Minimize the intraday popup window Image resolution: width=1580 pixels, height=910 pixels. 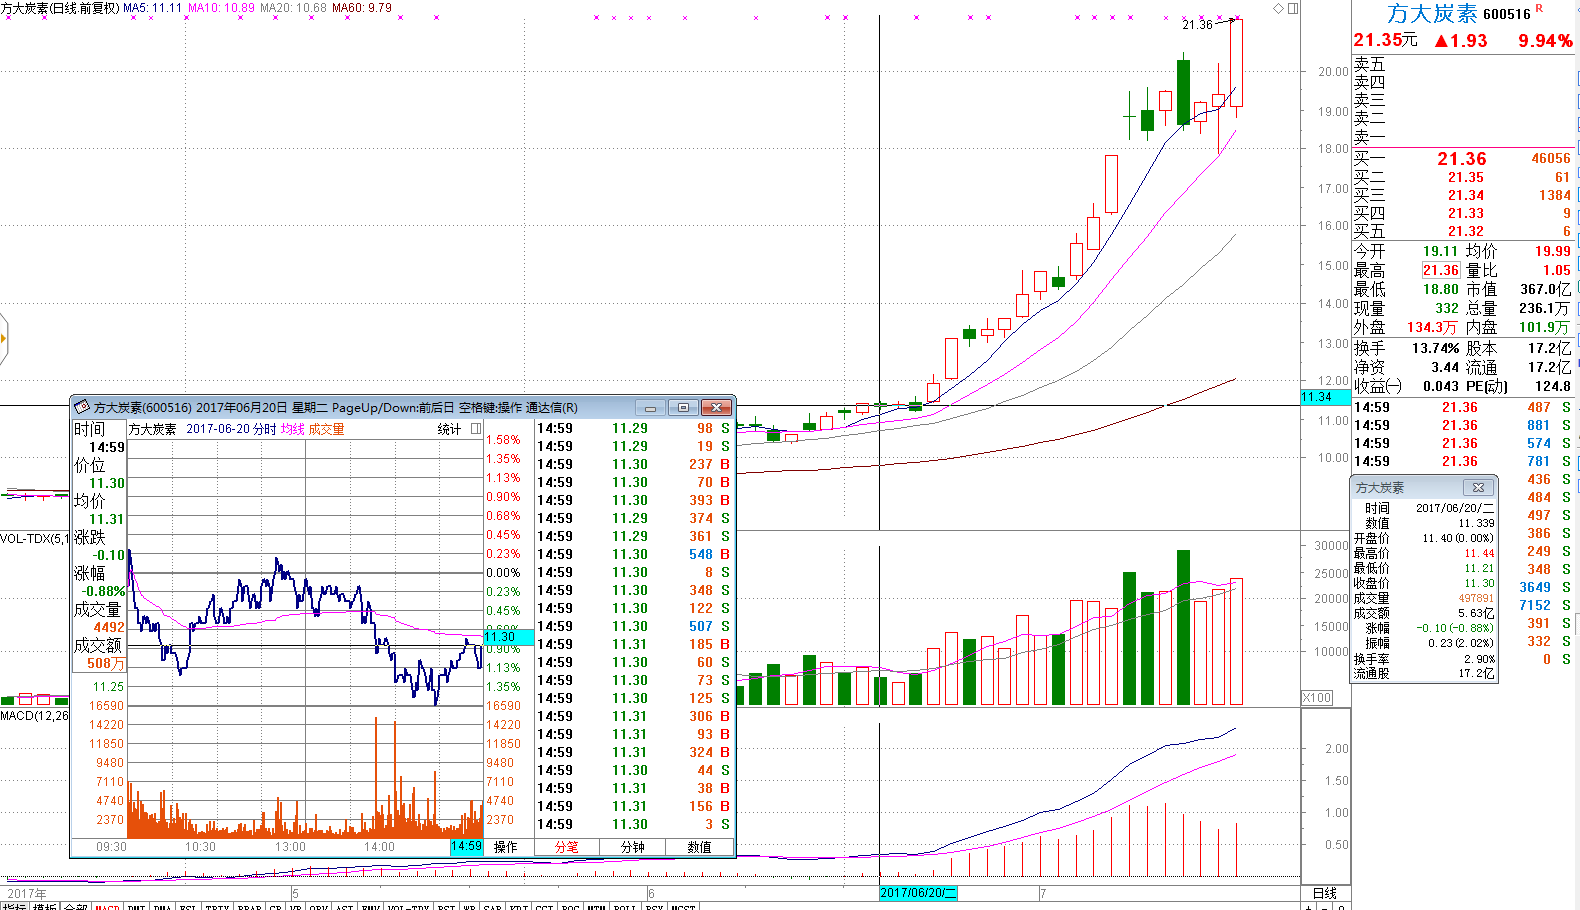(650, 407)
